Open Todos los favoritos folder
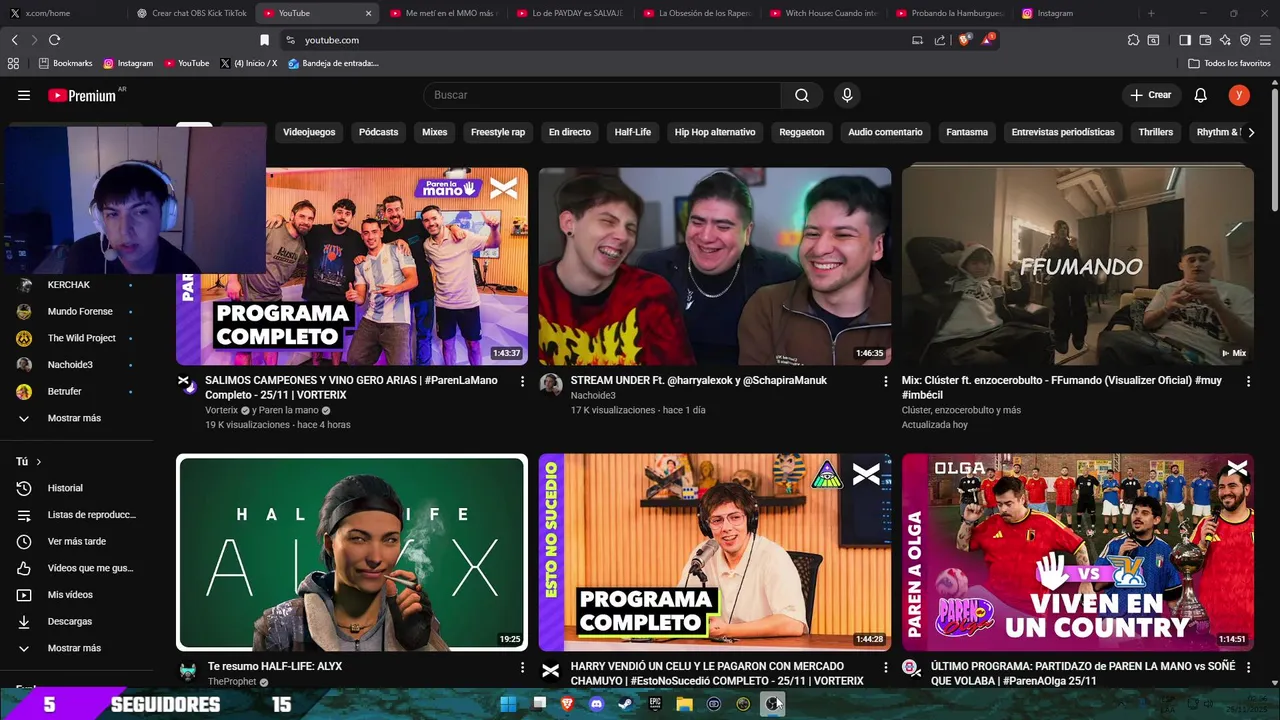The image size is (1280, 720). click(1229, 63)
